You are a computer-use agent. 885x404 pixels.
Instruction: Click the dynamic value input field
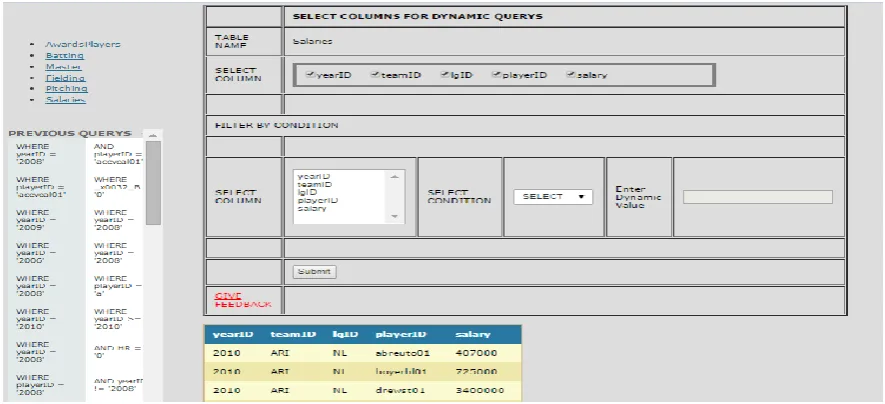758,197
